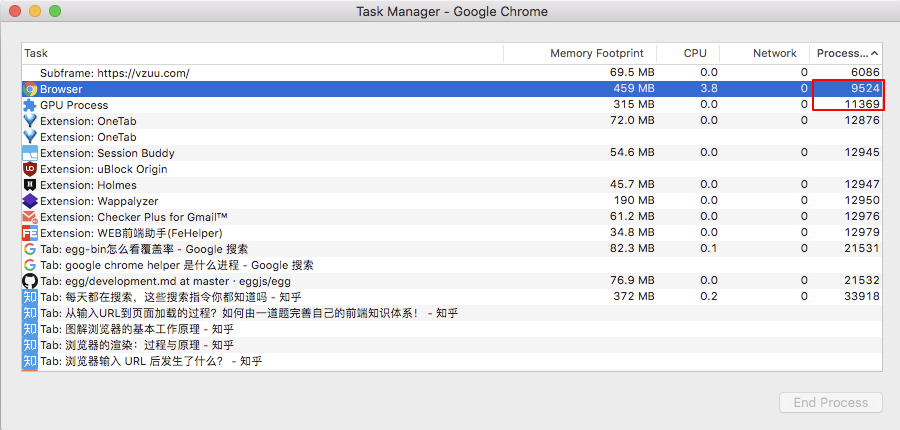Click the green zoom window button
The image size is (900, 430).
coord(55,11)
